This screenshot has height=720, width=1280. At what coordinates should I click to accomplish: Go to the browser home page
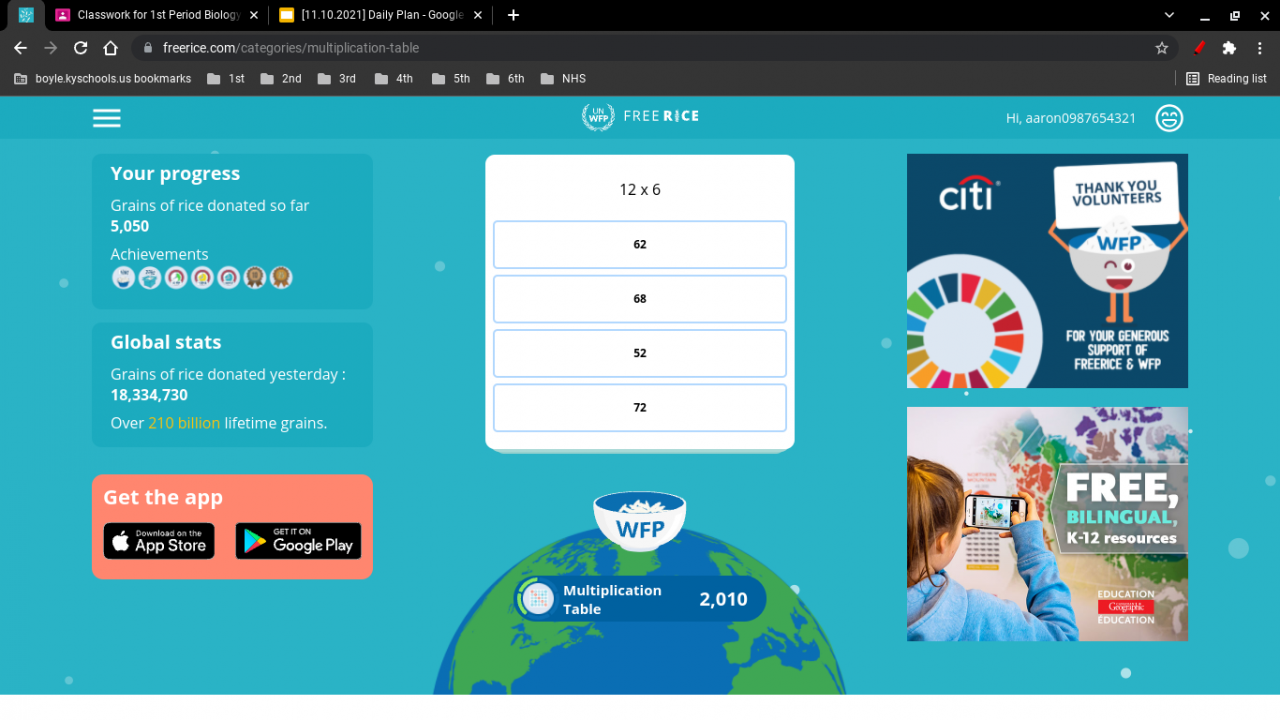[111, 48]
